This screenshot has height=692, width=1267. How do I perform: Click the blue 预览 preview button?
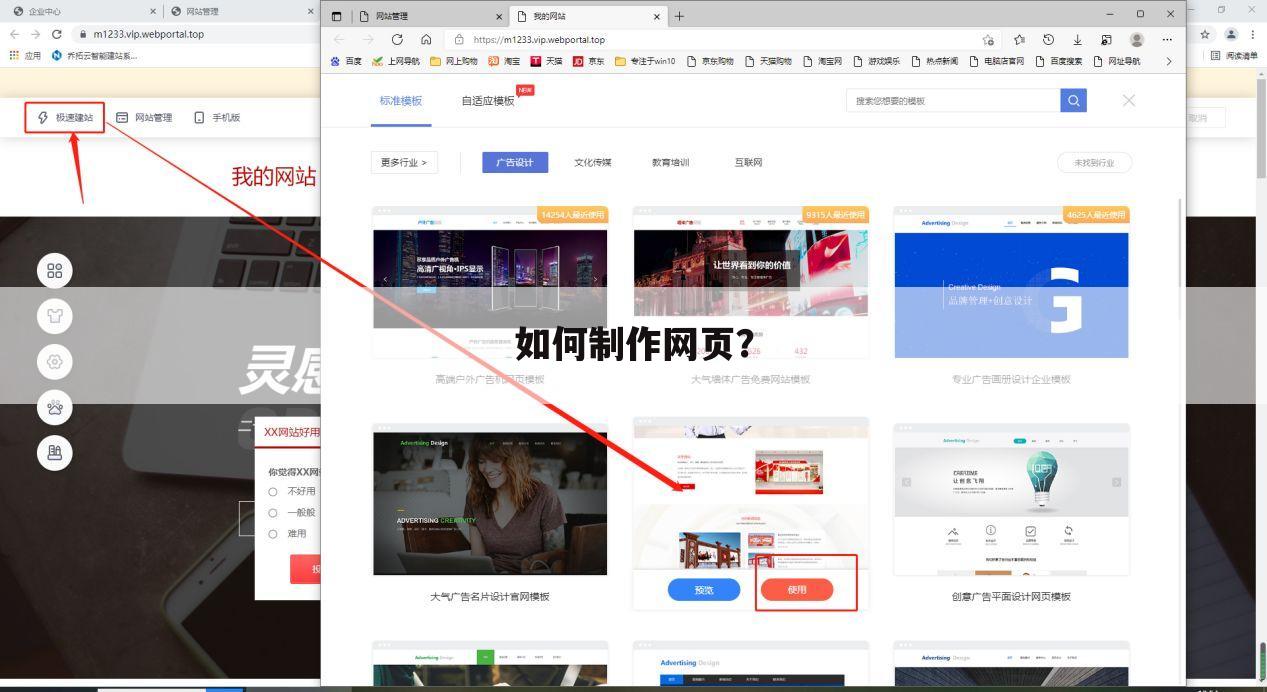click(x=704, y=590)
